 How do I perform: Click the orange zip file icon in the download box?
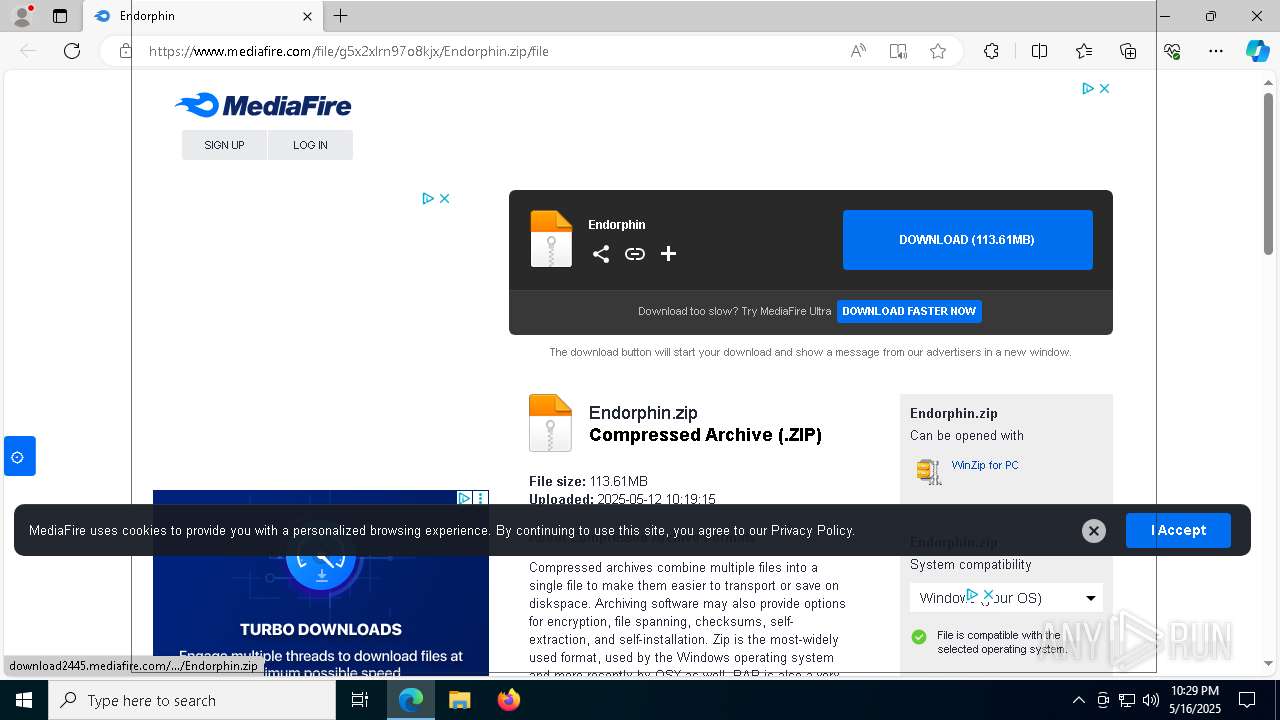coord(551,239)
